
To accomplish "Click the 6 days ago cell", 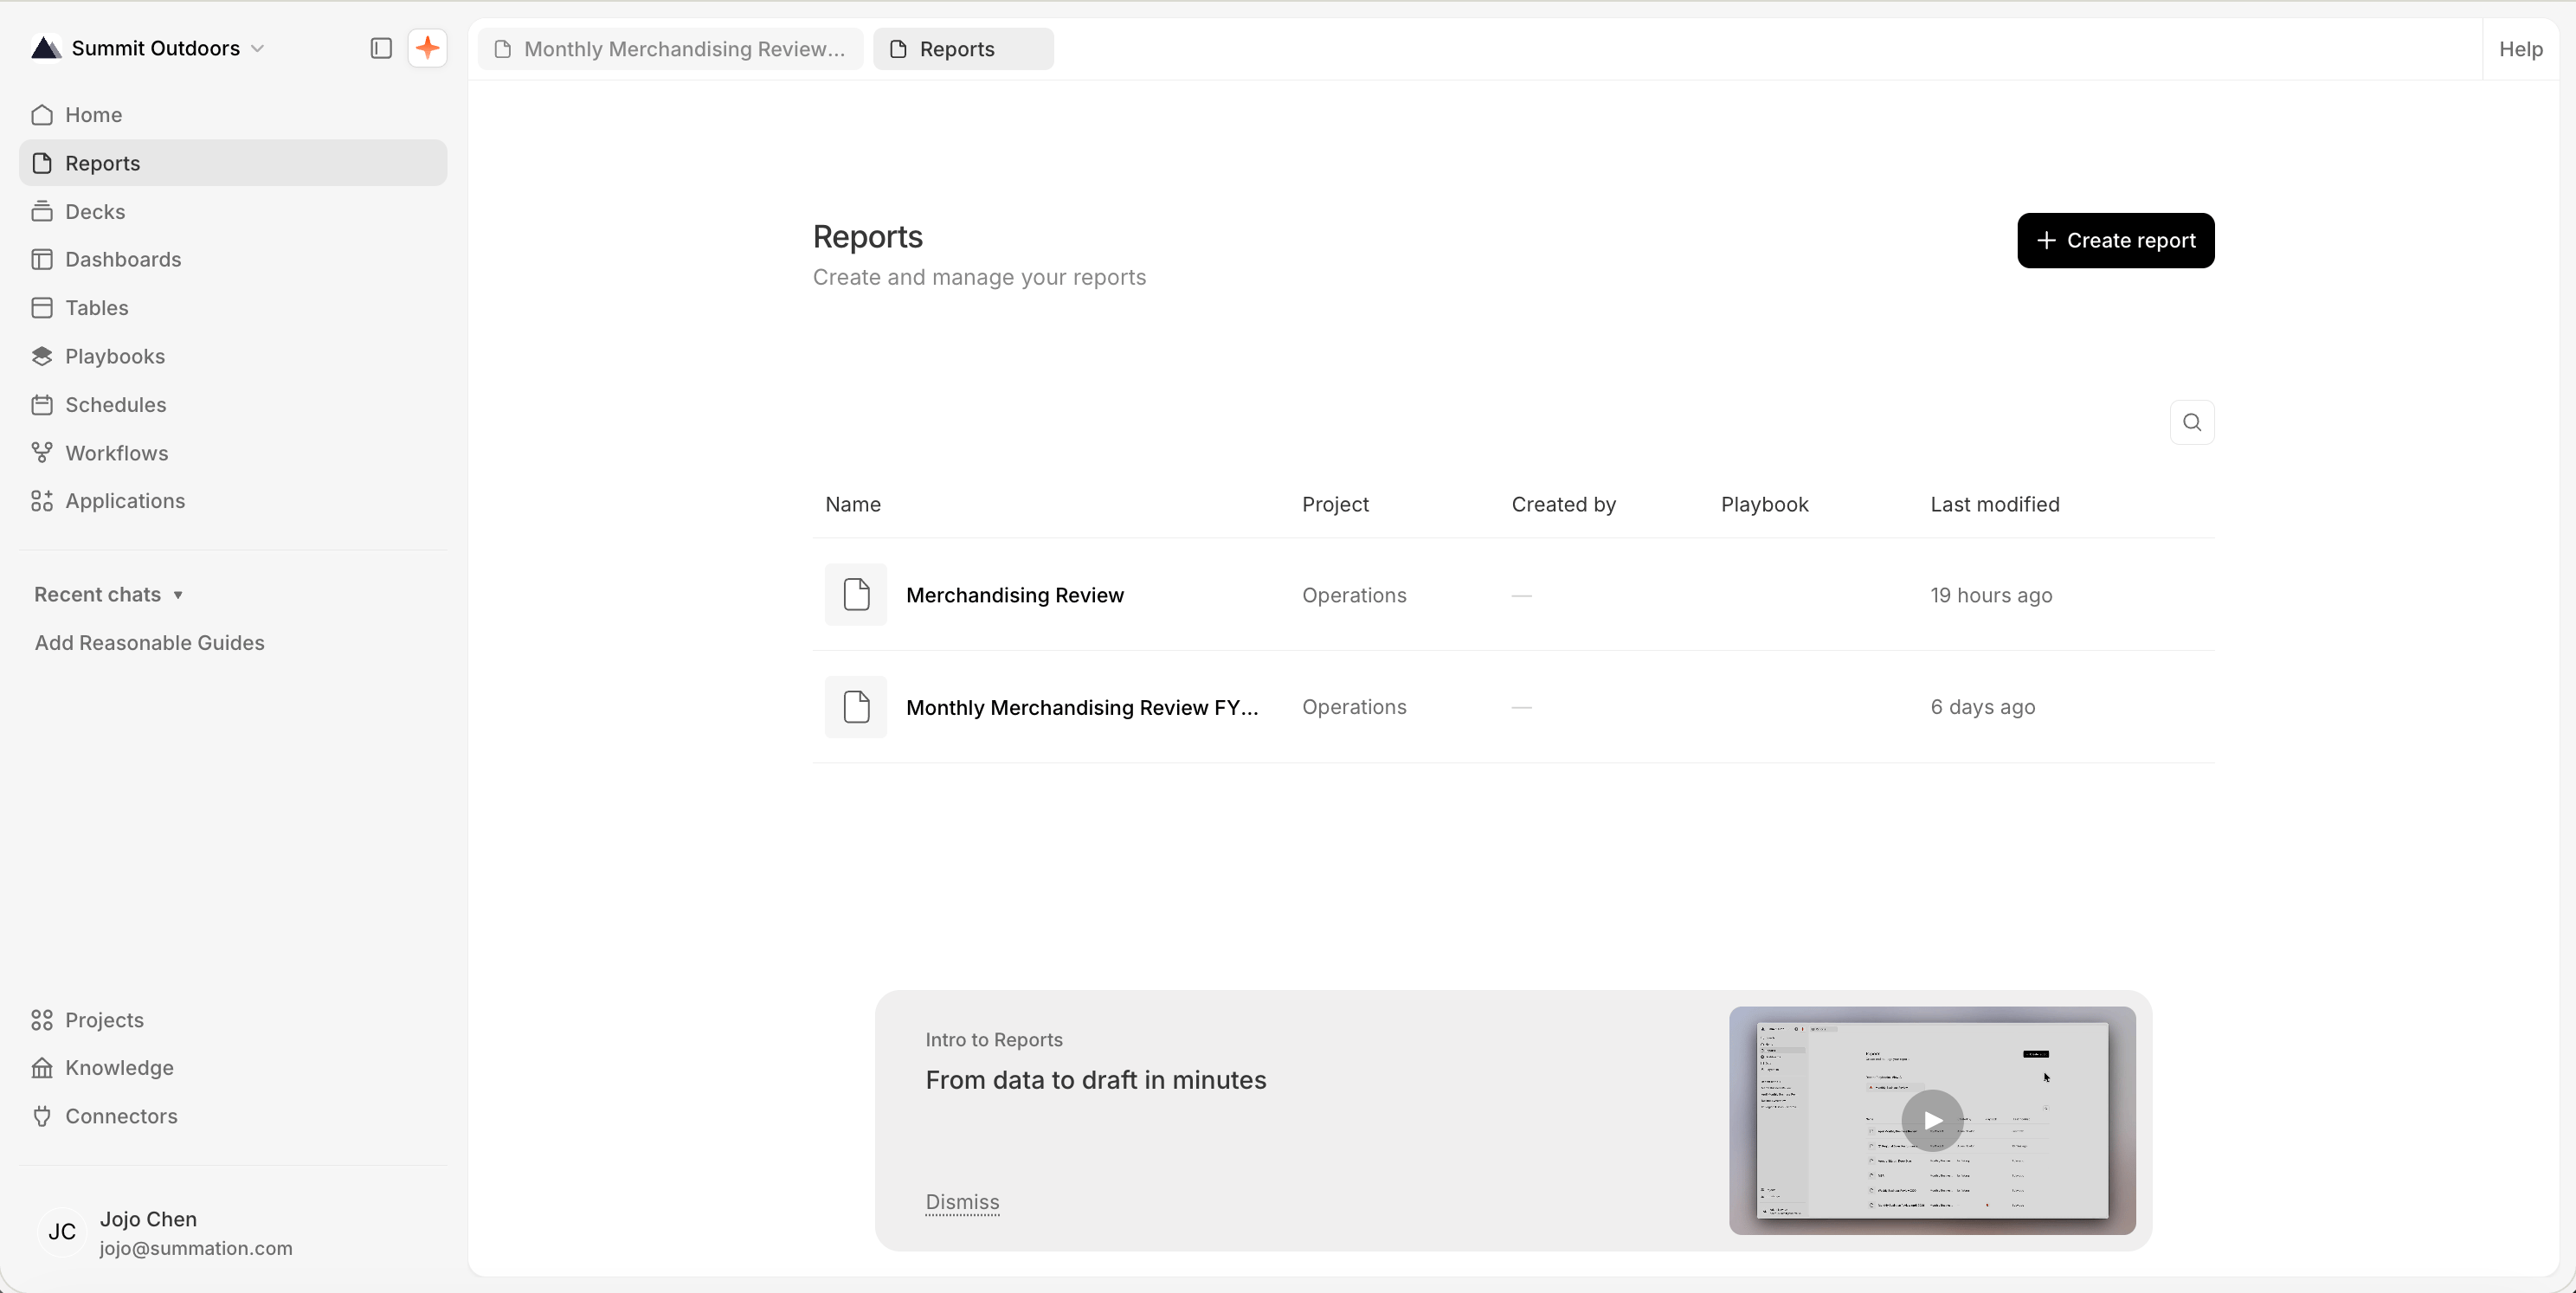I will 1982,707.
